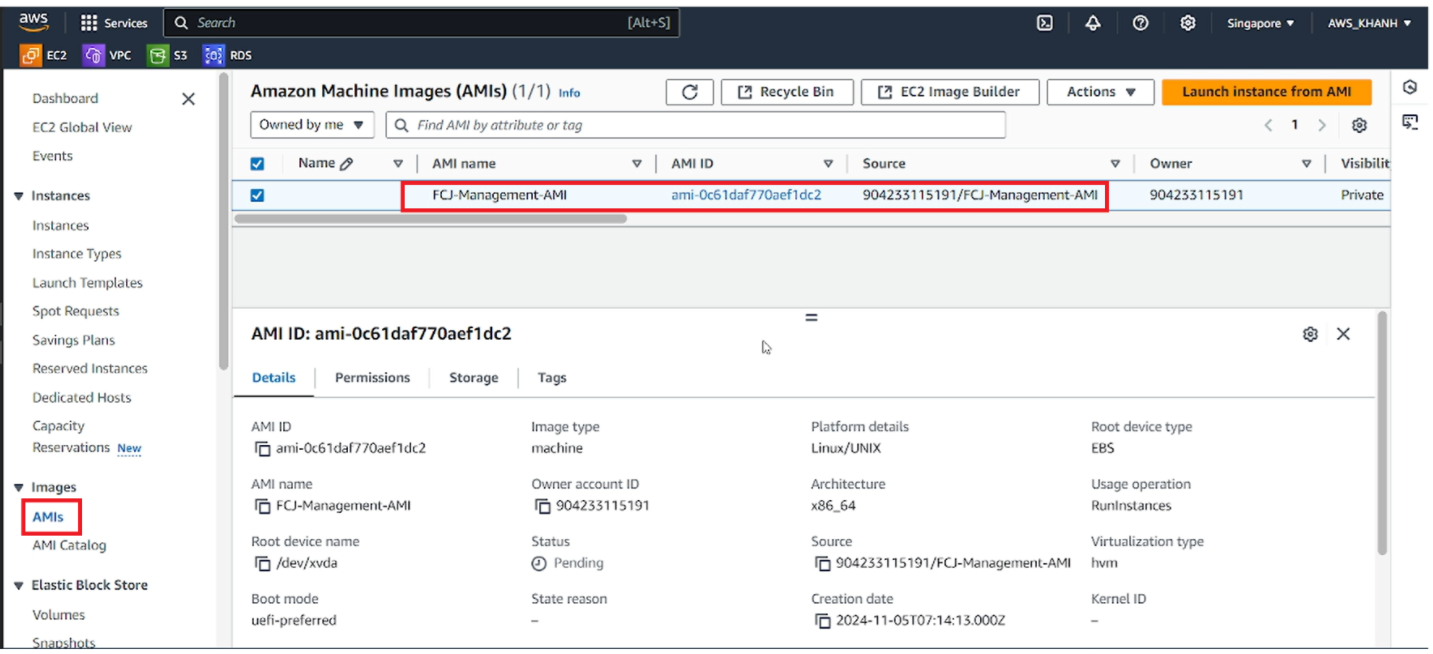This screenshot has width=1433, height=654.
Task: Toggle the select-all AMIs checkbox
Action: [257, 164]
